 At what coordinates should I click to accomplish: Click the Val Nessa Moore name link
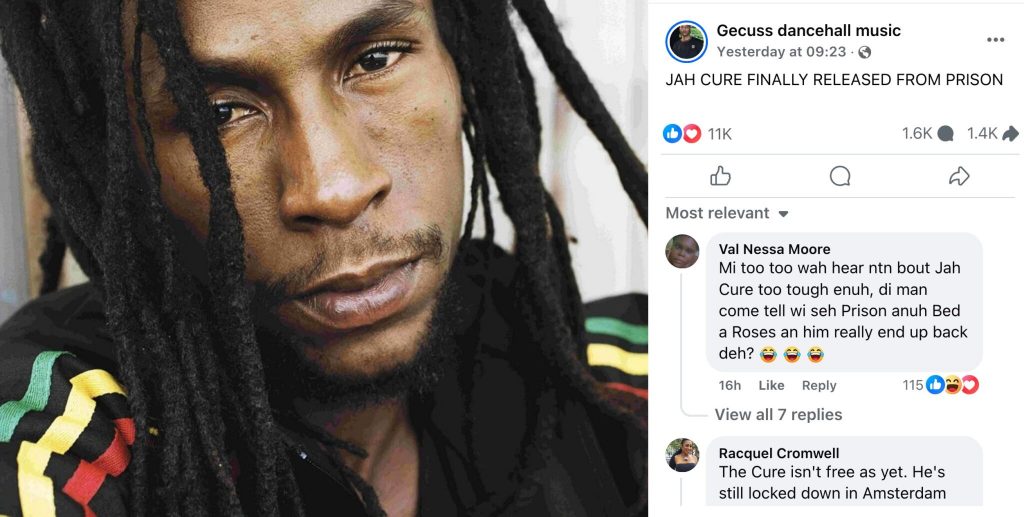(x=775, y=249)
